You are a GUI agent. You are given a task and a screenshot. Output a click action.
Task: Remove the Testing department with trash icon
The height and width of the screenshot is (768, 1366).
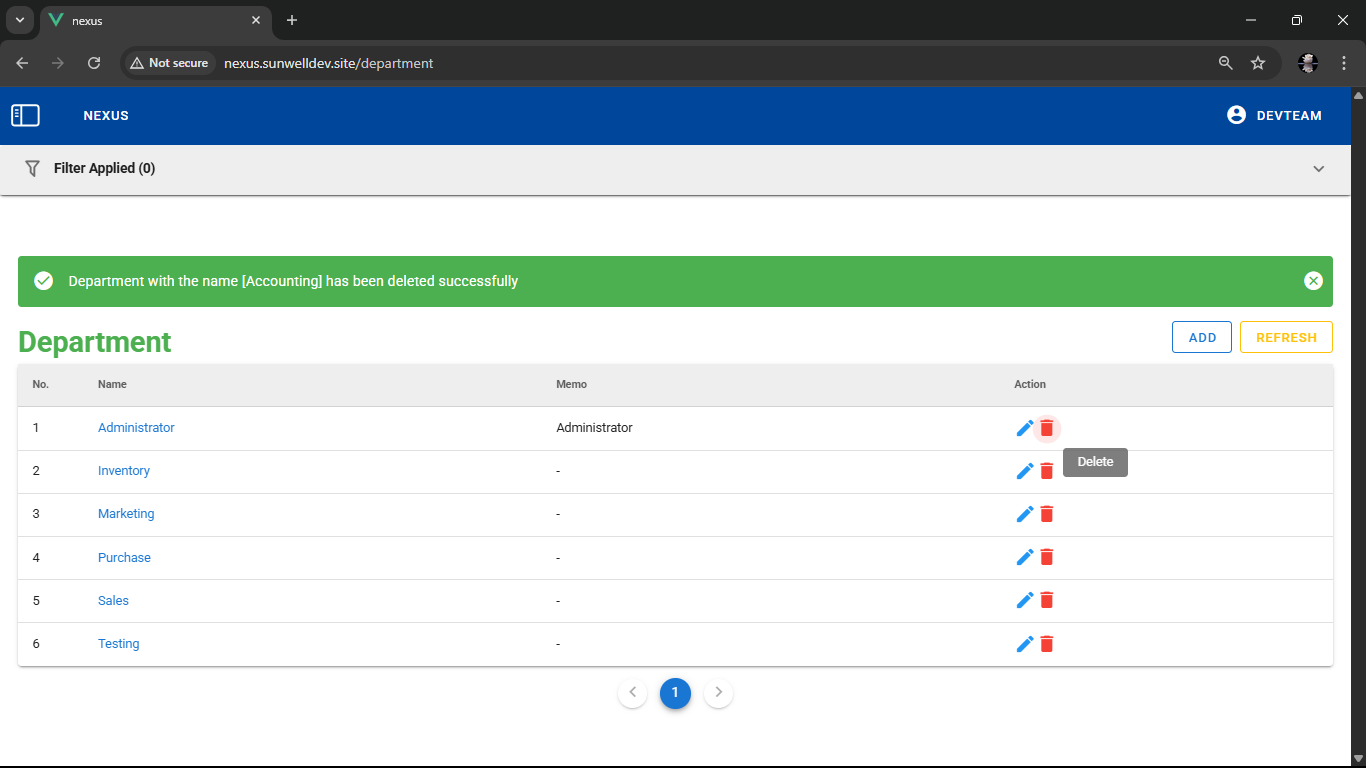(1047, 644)
